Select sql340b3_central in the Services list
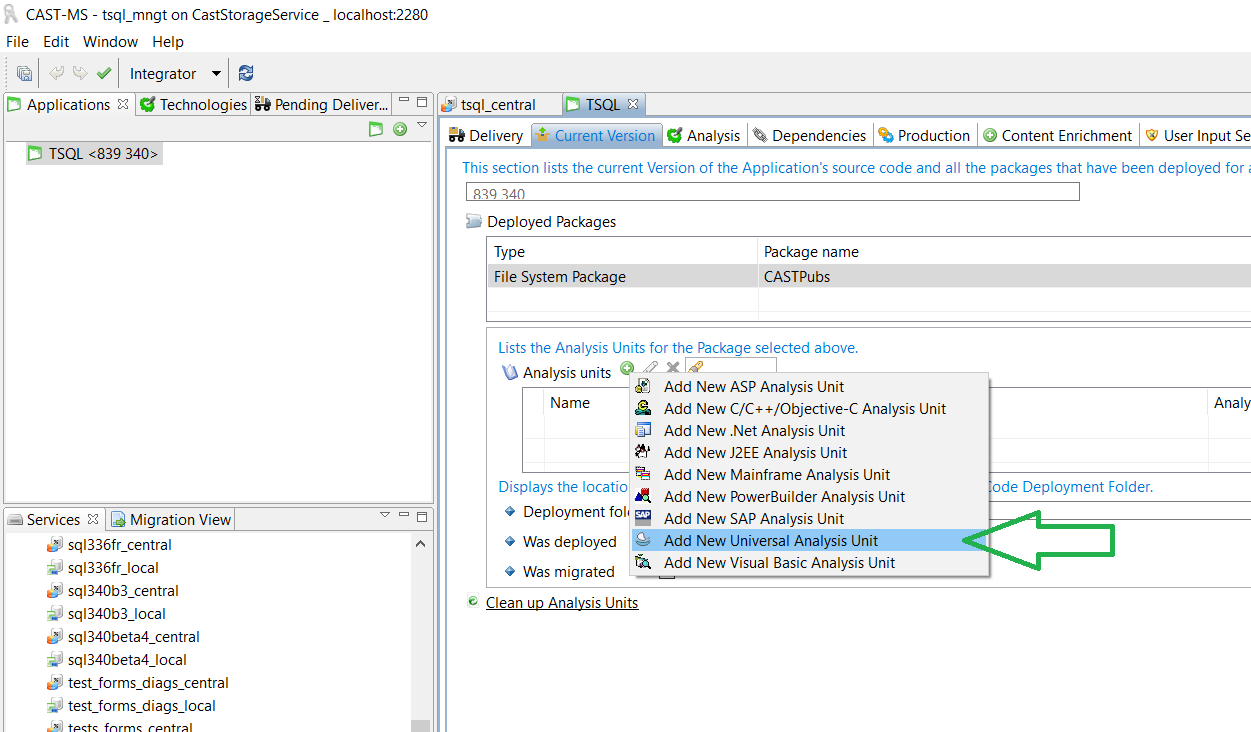The image size is (1251, 732). click(123, 591)
